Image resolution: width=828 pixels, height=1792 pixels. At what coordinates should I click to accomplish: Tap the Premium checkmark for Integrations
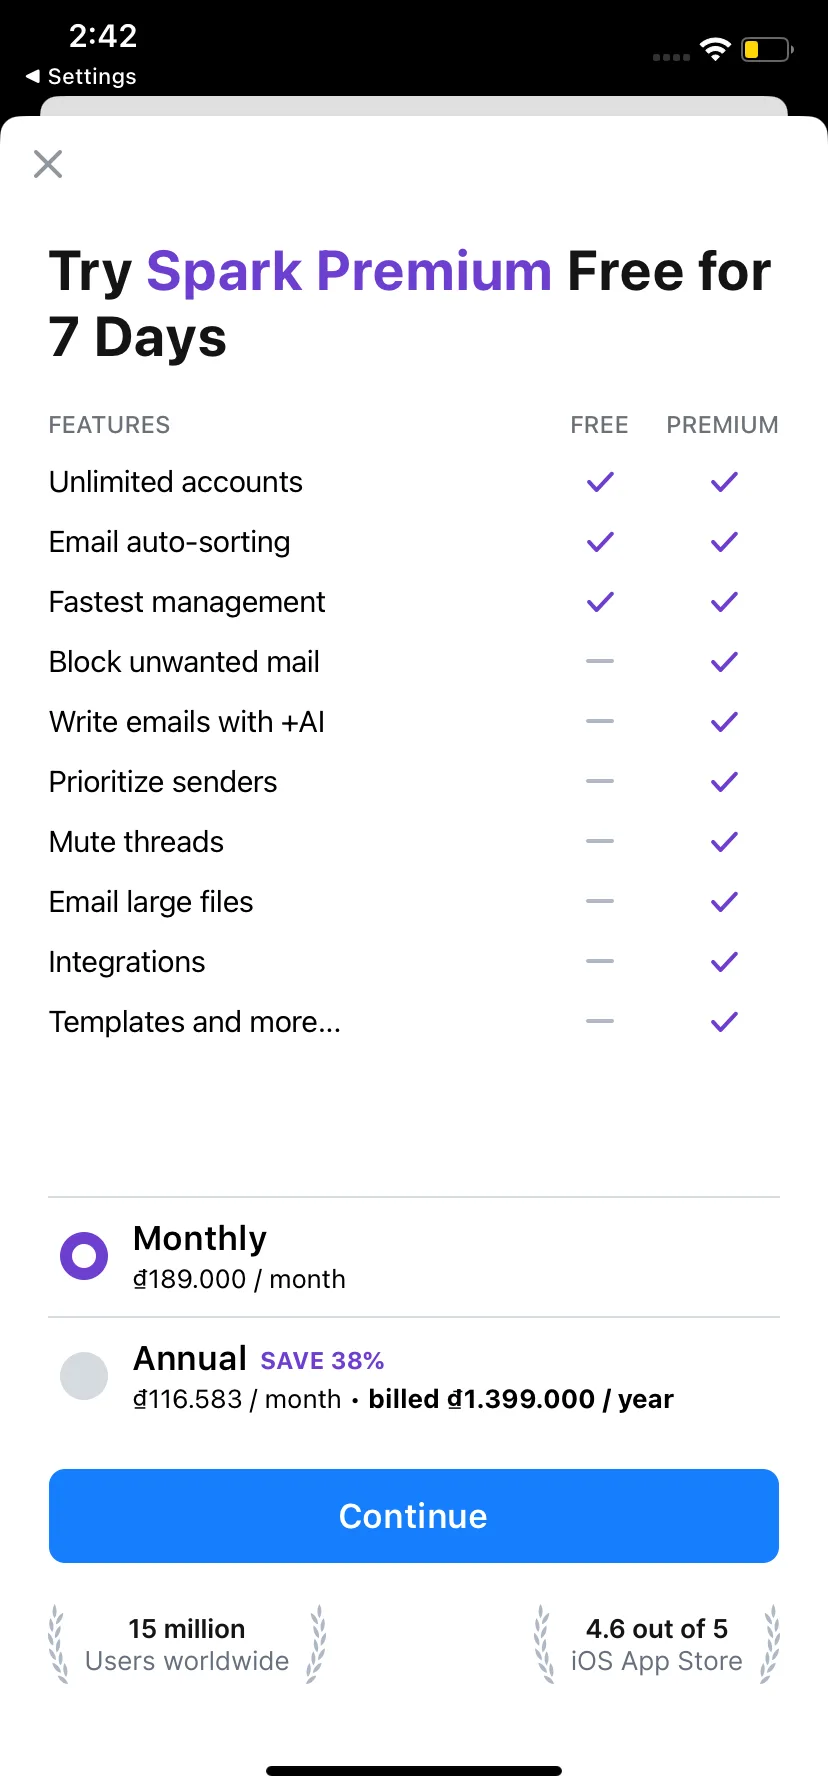tap(724, 962)
